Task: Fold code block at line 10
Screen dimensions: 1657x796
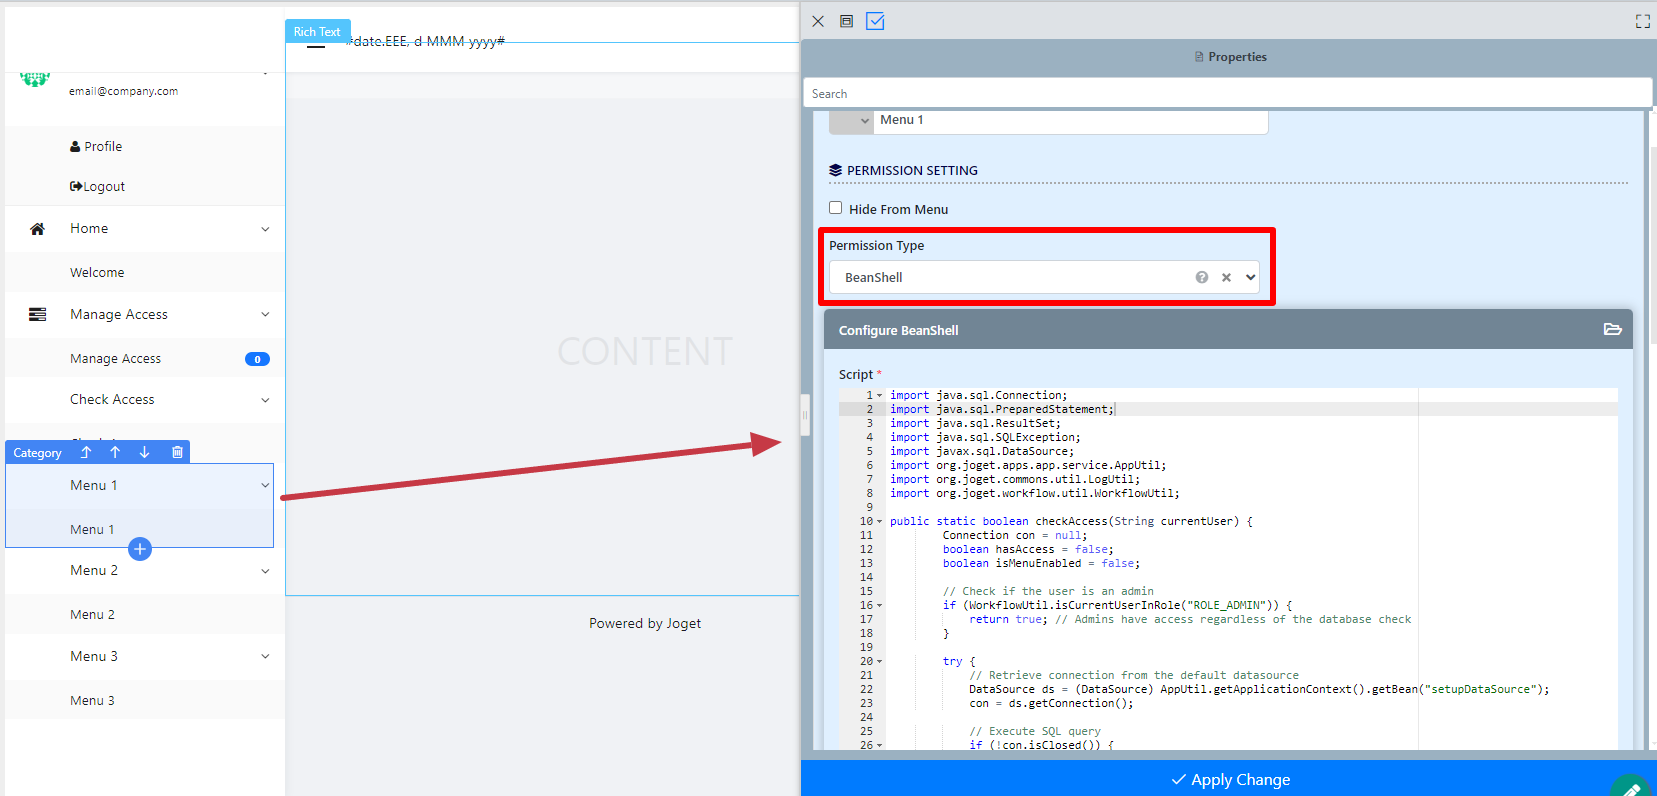Action: pyautogui.click(x=880, y=522)
